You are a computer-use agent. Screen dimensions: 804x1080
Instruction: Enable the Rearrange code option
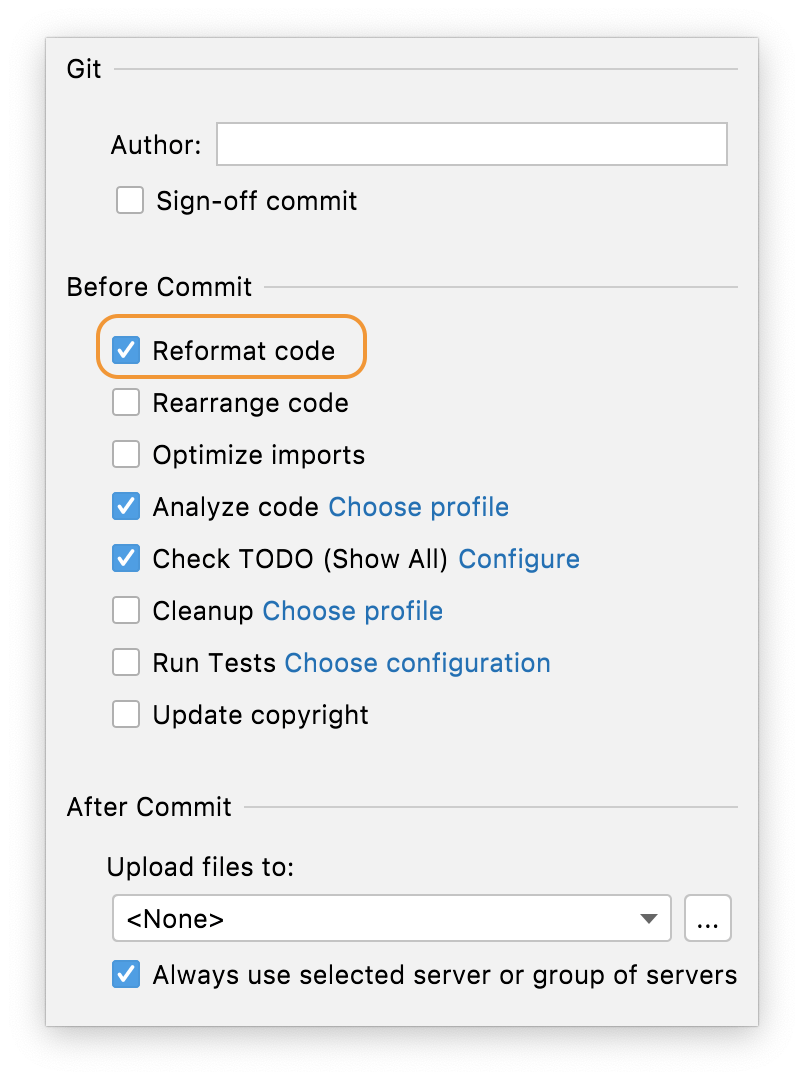(126, 403)
